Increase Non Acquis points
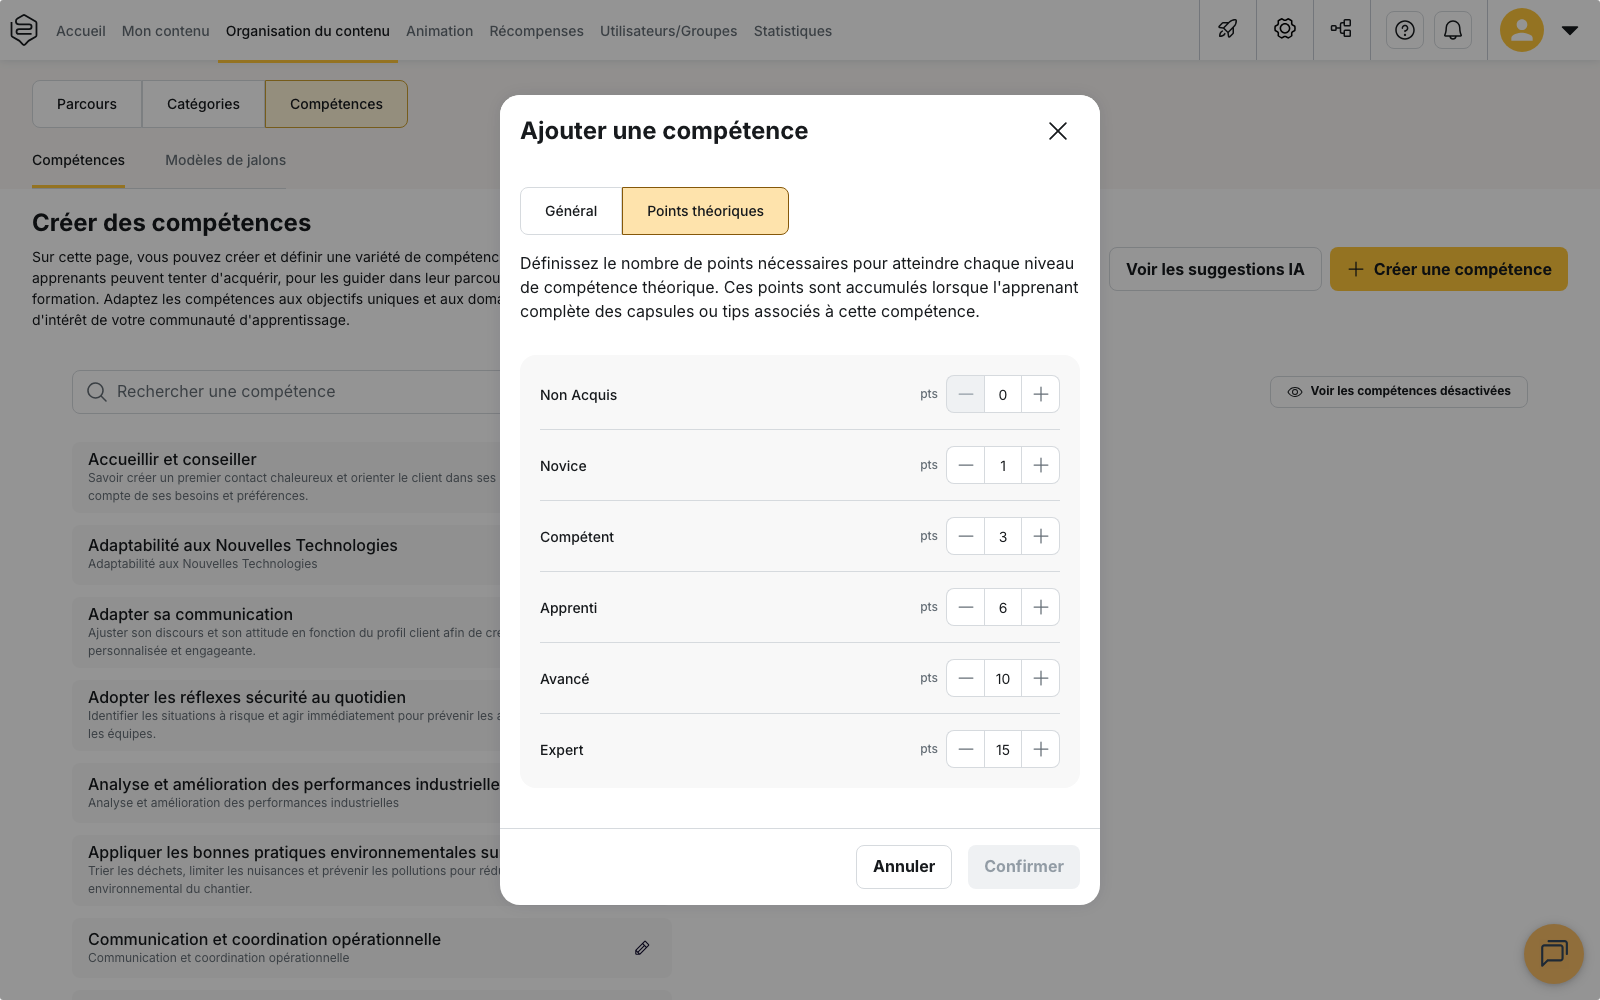This screenshot has width=1600, height=1000. (1041, 394)
